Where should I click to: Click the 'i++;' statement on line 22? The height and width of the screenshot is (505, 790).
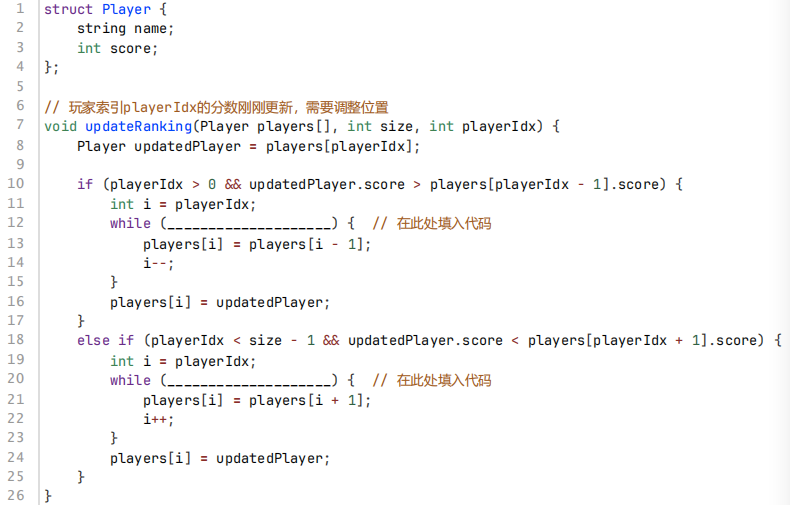159,419
